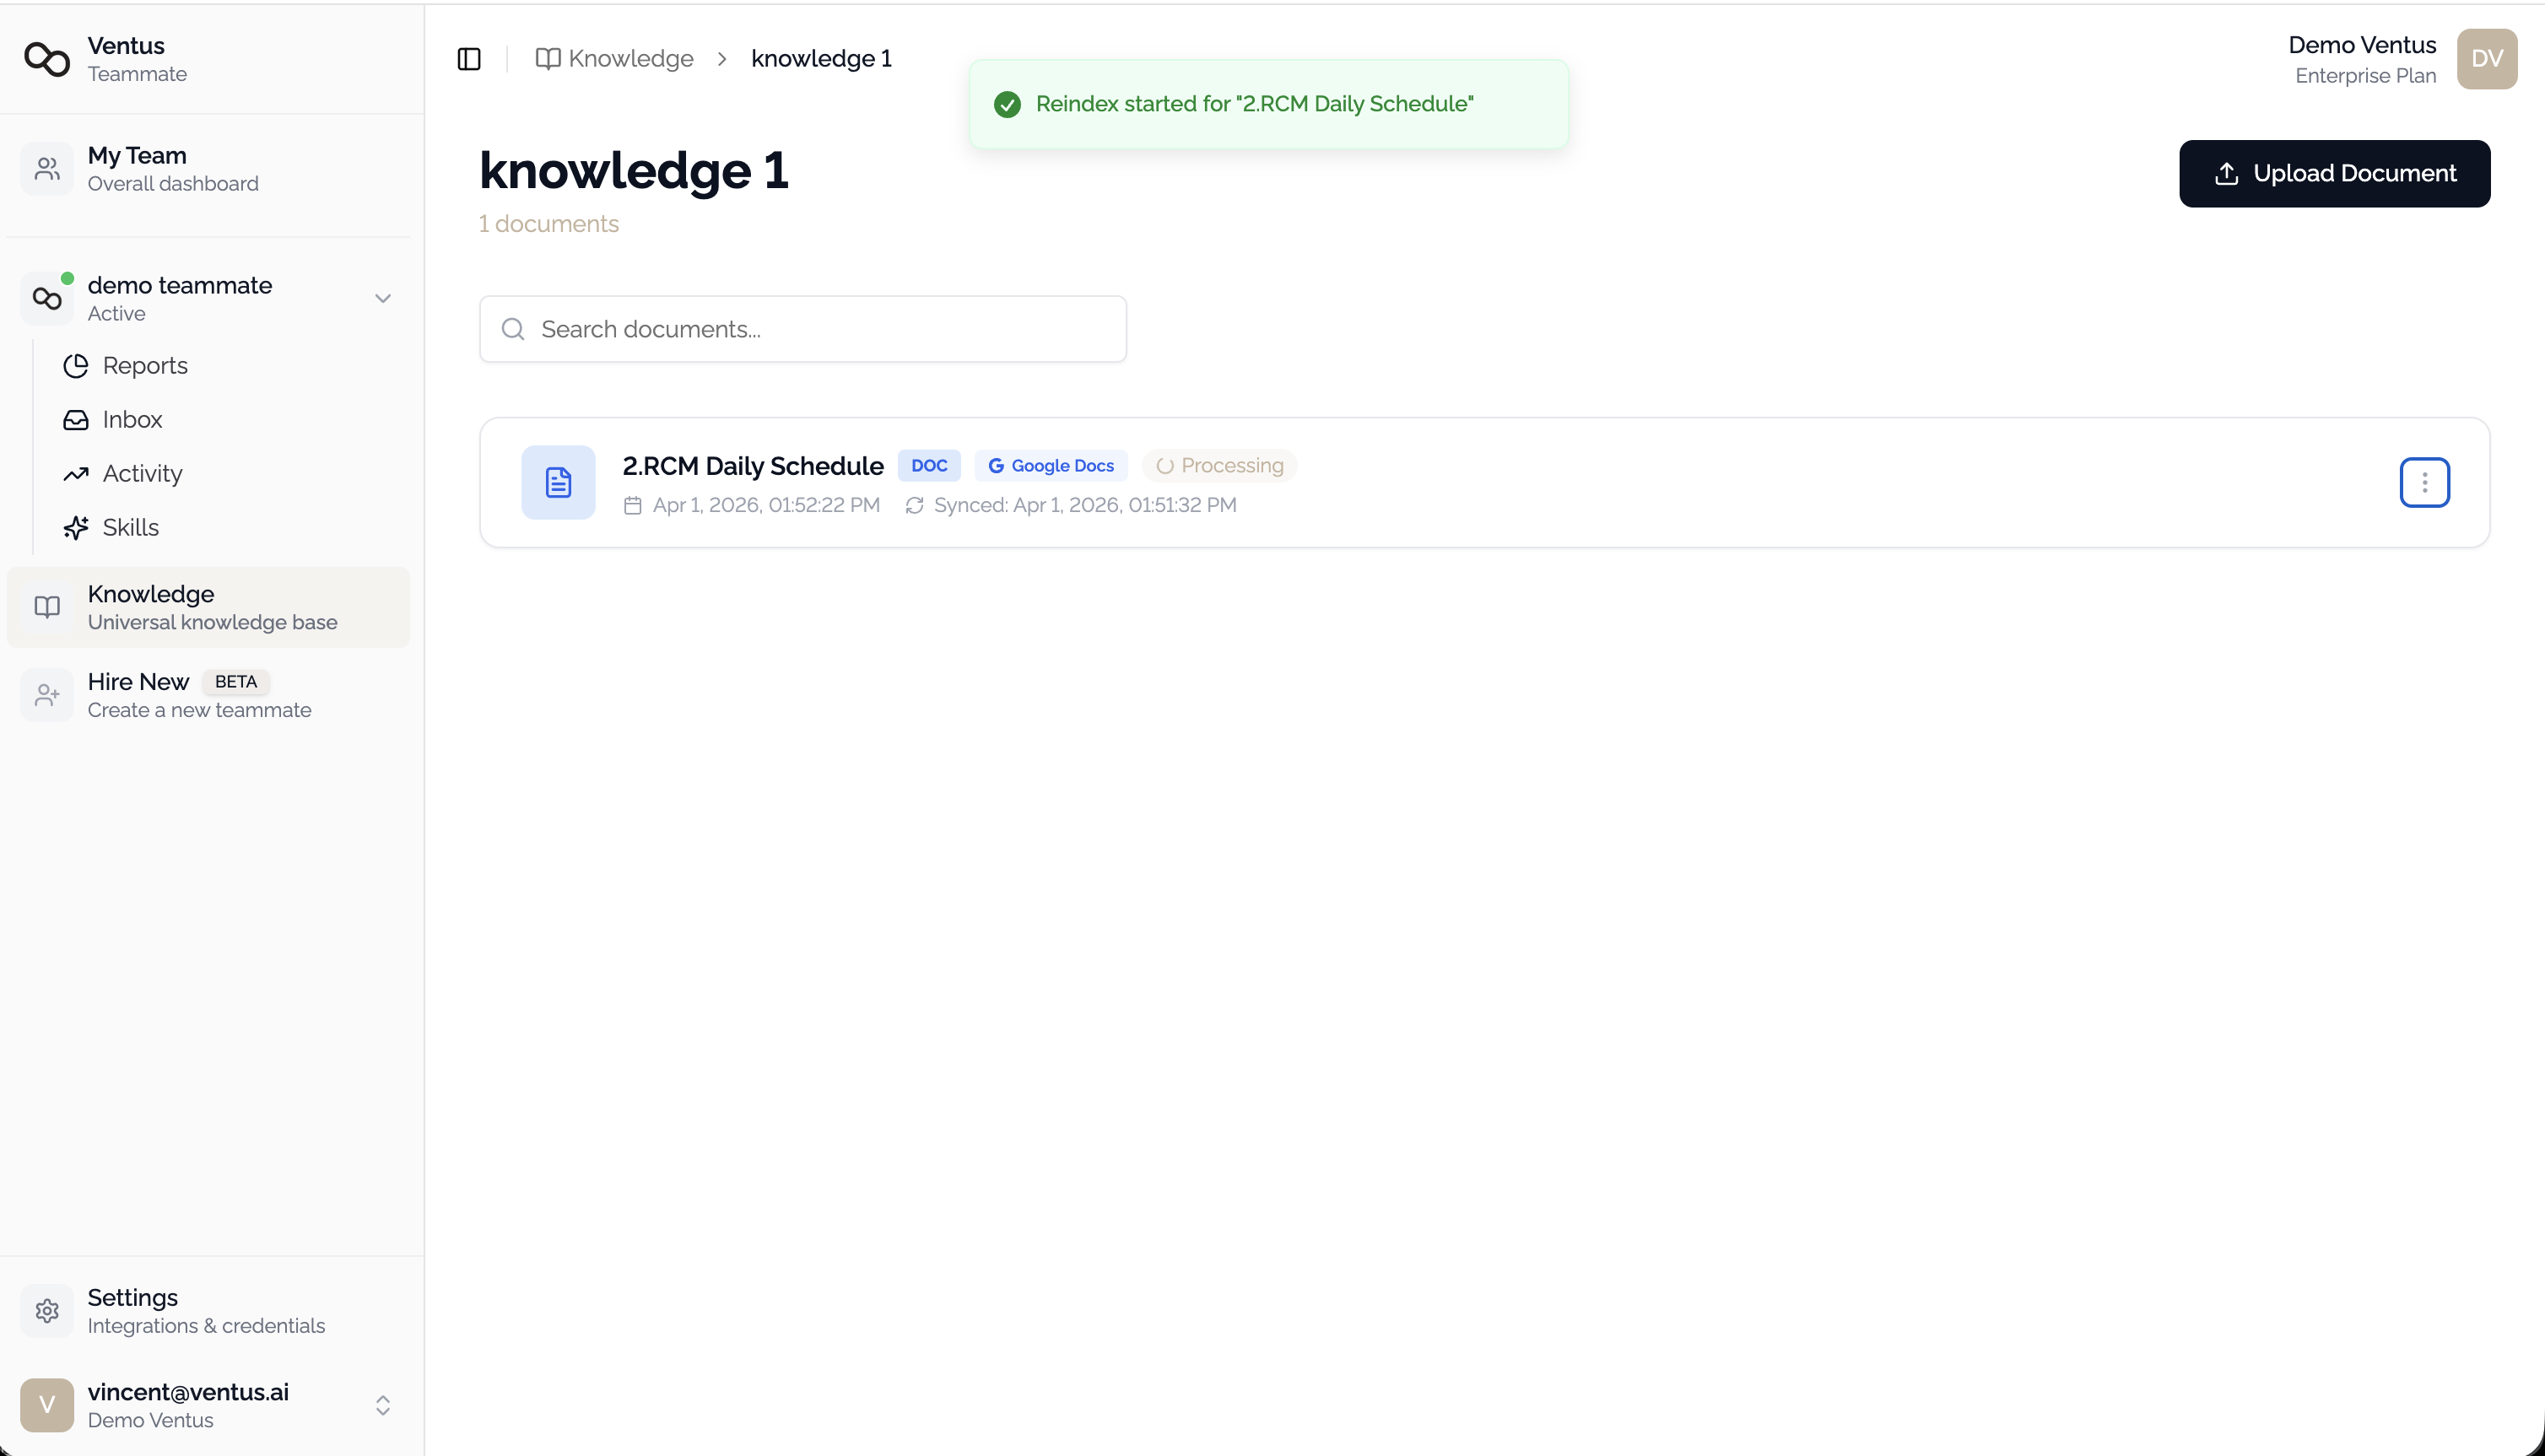Viewport: 2545px width, 1456px height.
Task: Collapse the demo teammate section chevron
Action: (383, 298)
